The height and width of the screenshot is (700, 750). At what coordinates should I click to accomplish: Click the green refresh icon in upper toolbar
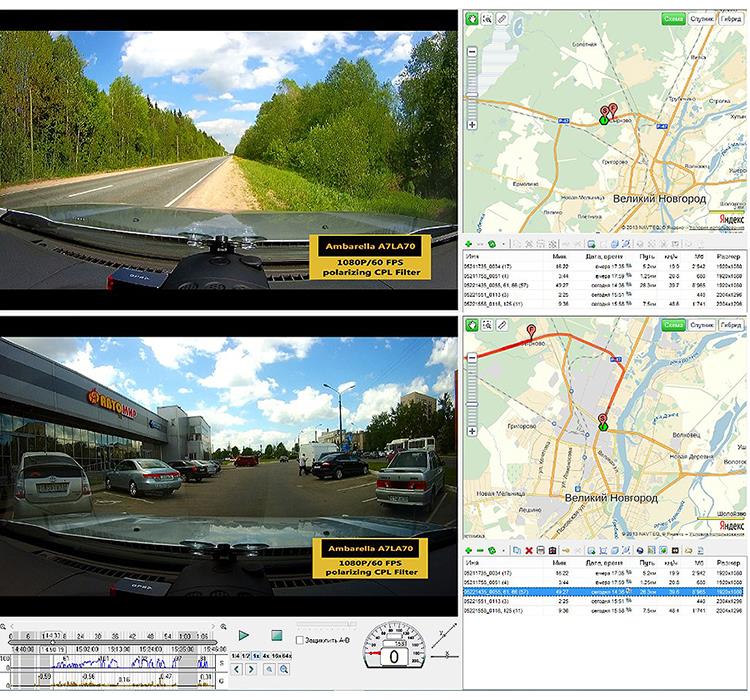[x=492, y=244]
